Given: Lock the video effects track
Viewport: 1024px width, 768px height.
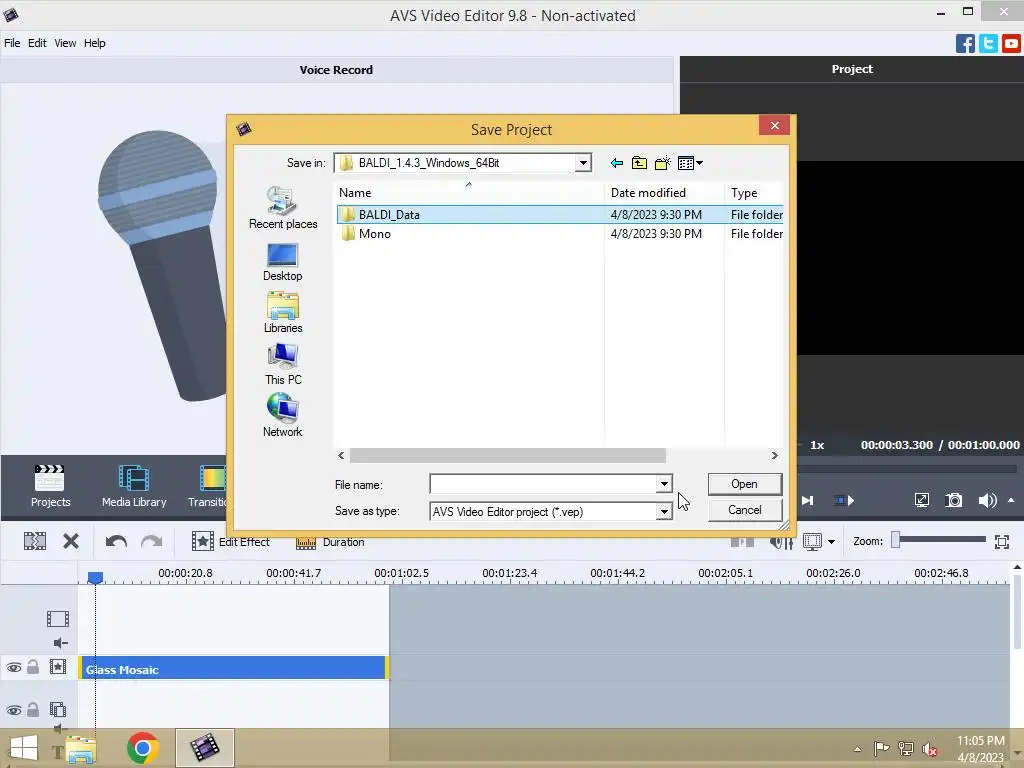Looking at the screenshot, I should point(33,667).
